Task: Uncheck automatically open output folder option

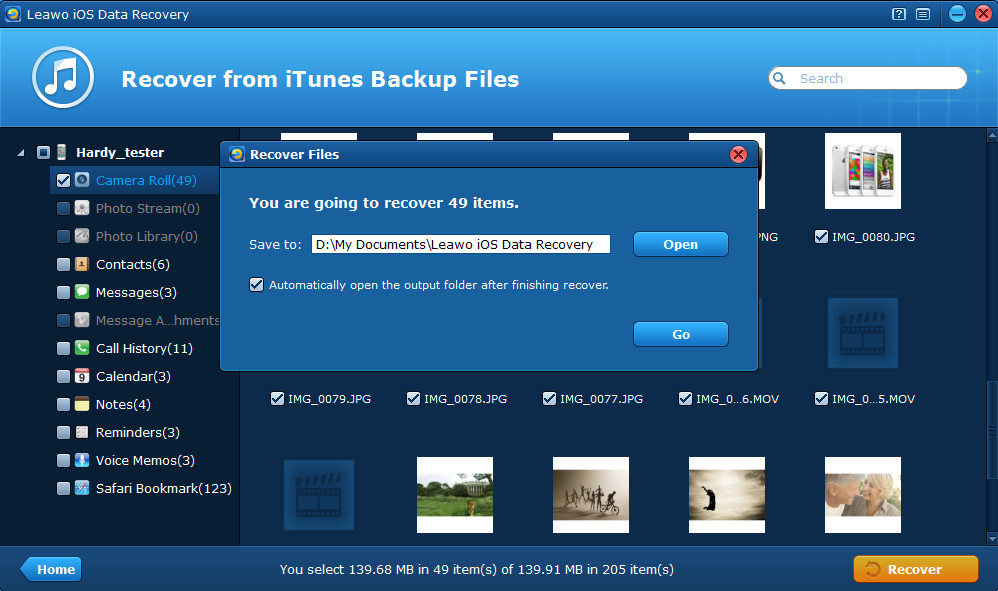Action: 257,284
